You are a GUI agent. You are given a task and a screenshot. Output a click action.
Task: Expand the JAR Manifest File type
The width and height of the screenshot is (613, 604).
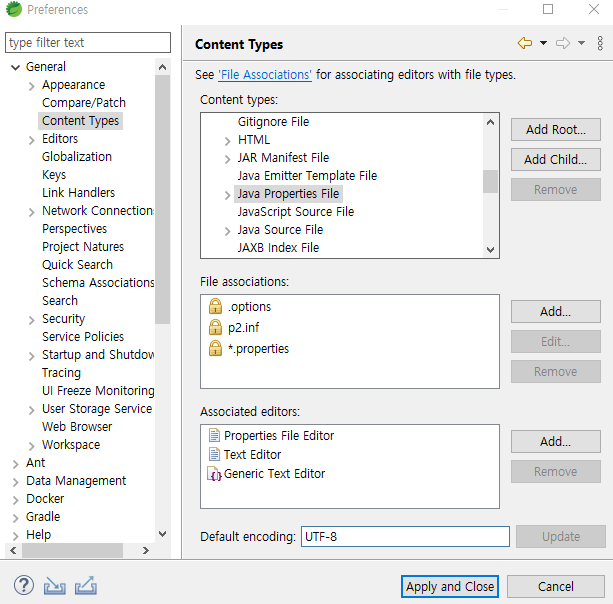point(228,159)
